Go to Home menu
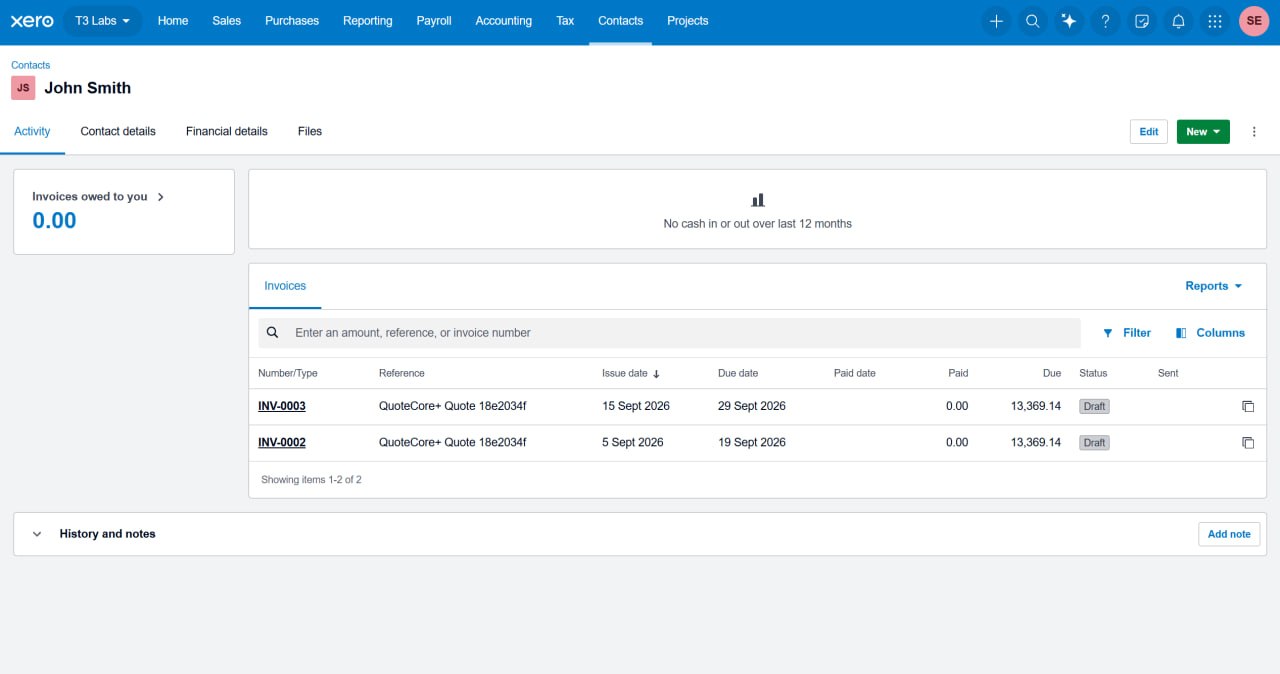This screenshot has width=1280, height=674. pyautogui.click(x=173, y=21)
